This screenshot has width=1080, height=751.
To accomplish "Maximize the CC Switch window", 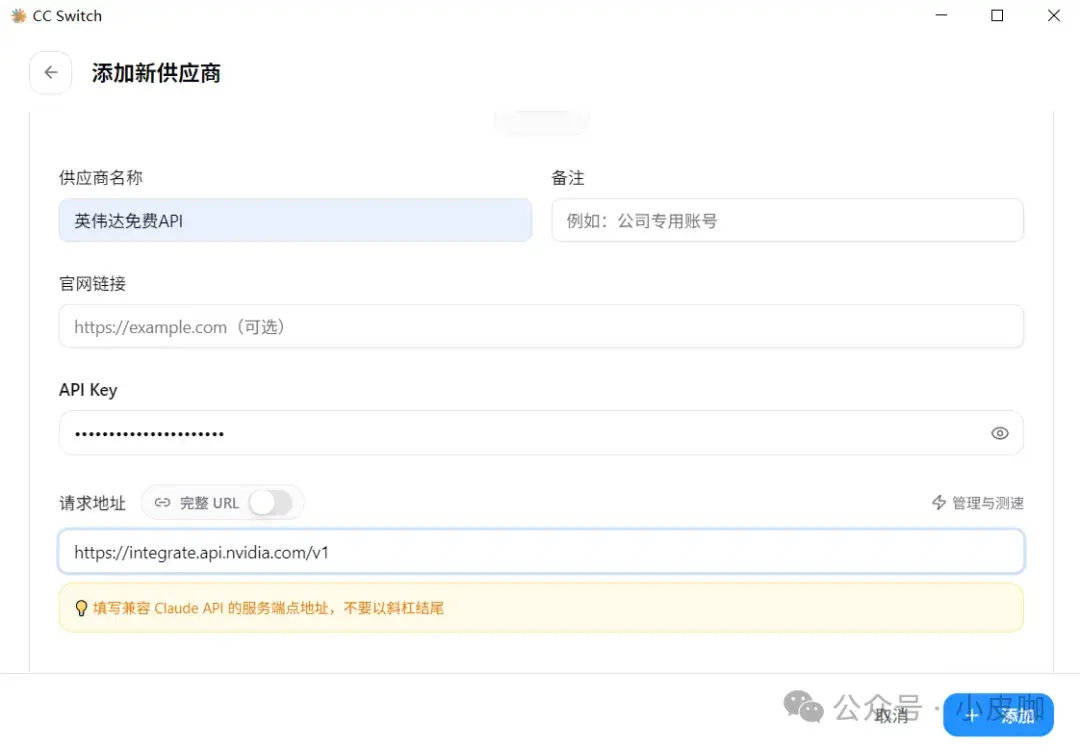I will [997, 15].
